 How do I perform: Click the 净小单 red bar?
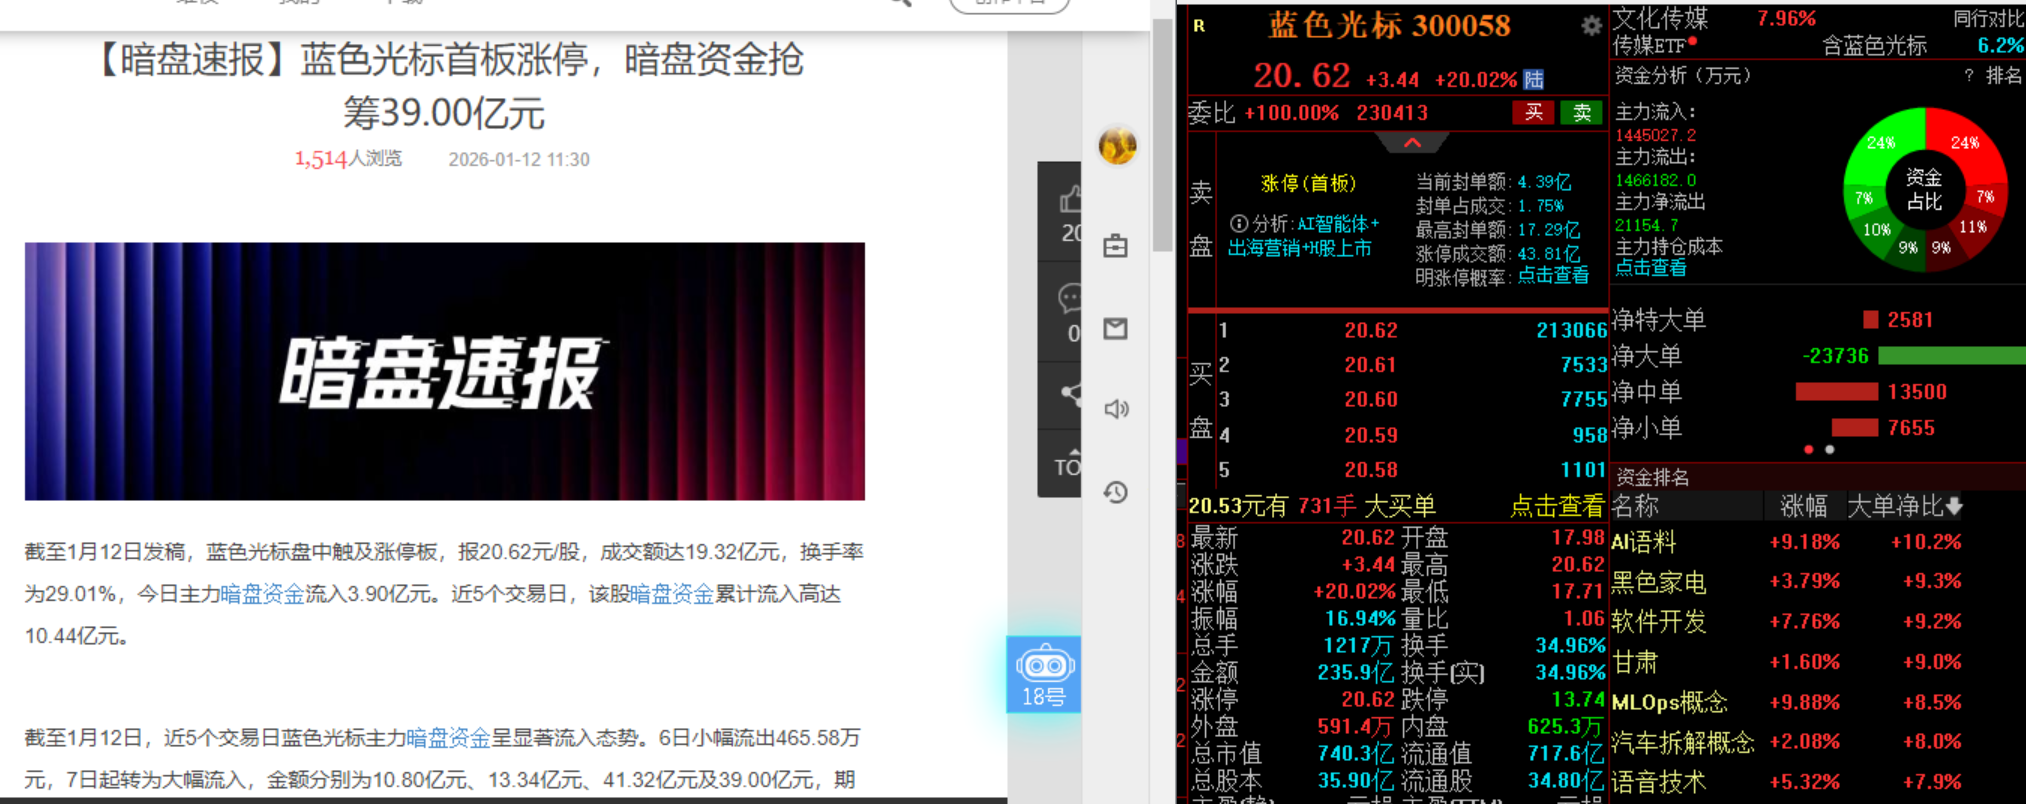[1855, 428]
